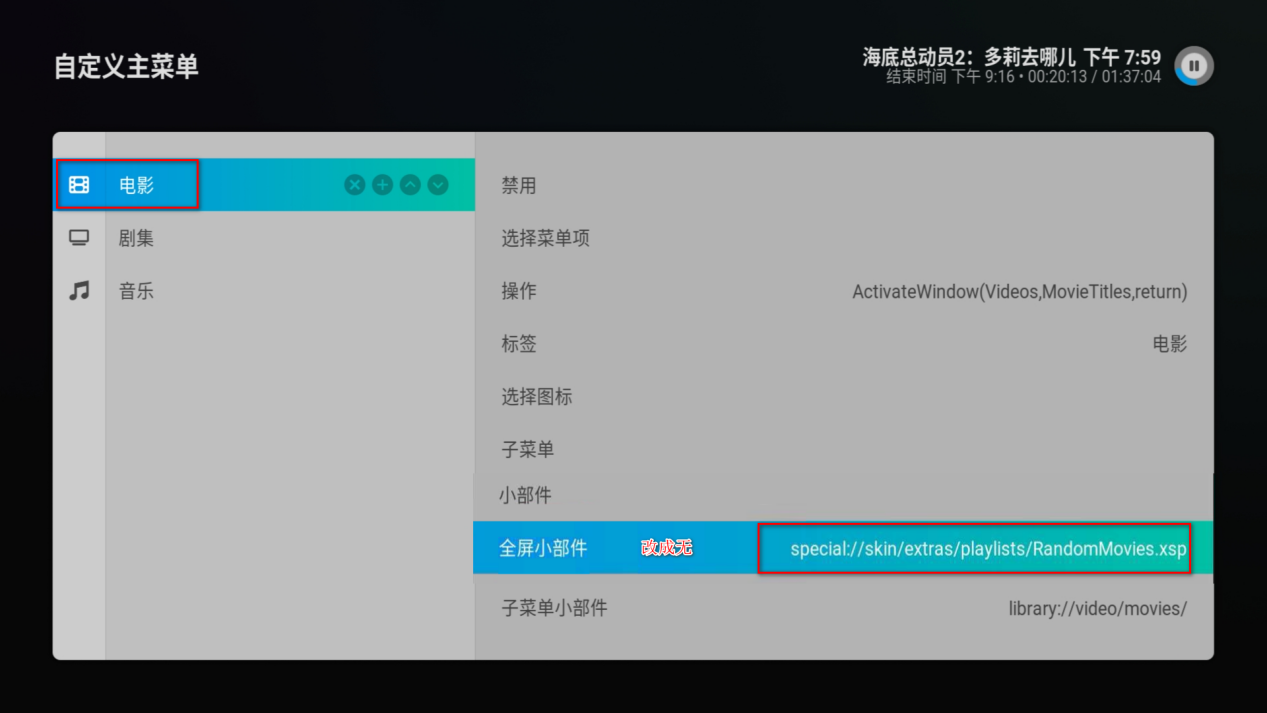The image size is (1267, 713).
Task: Pause playback with the circular pause icon
Action: coord(1193,66)
